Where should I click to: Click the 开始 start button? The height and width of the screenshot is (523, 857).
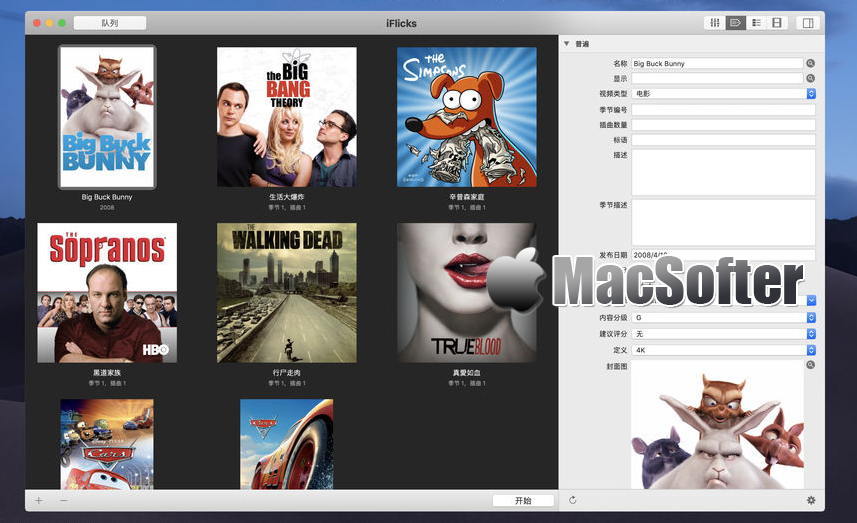(x=523, y=501)
